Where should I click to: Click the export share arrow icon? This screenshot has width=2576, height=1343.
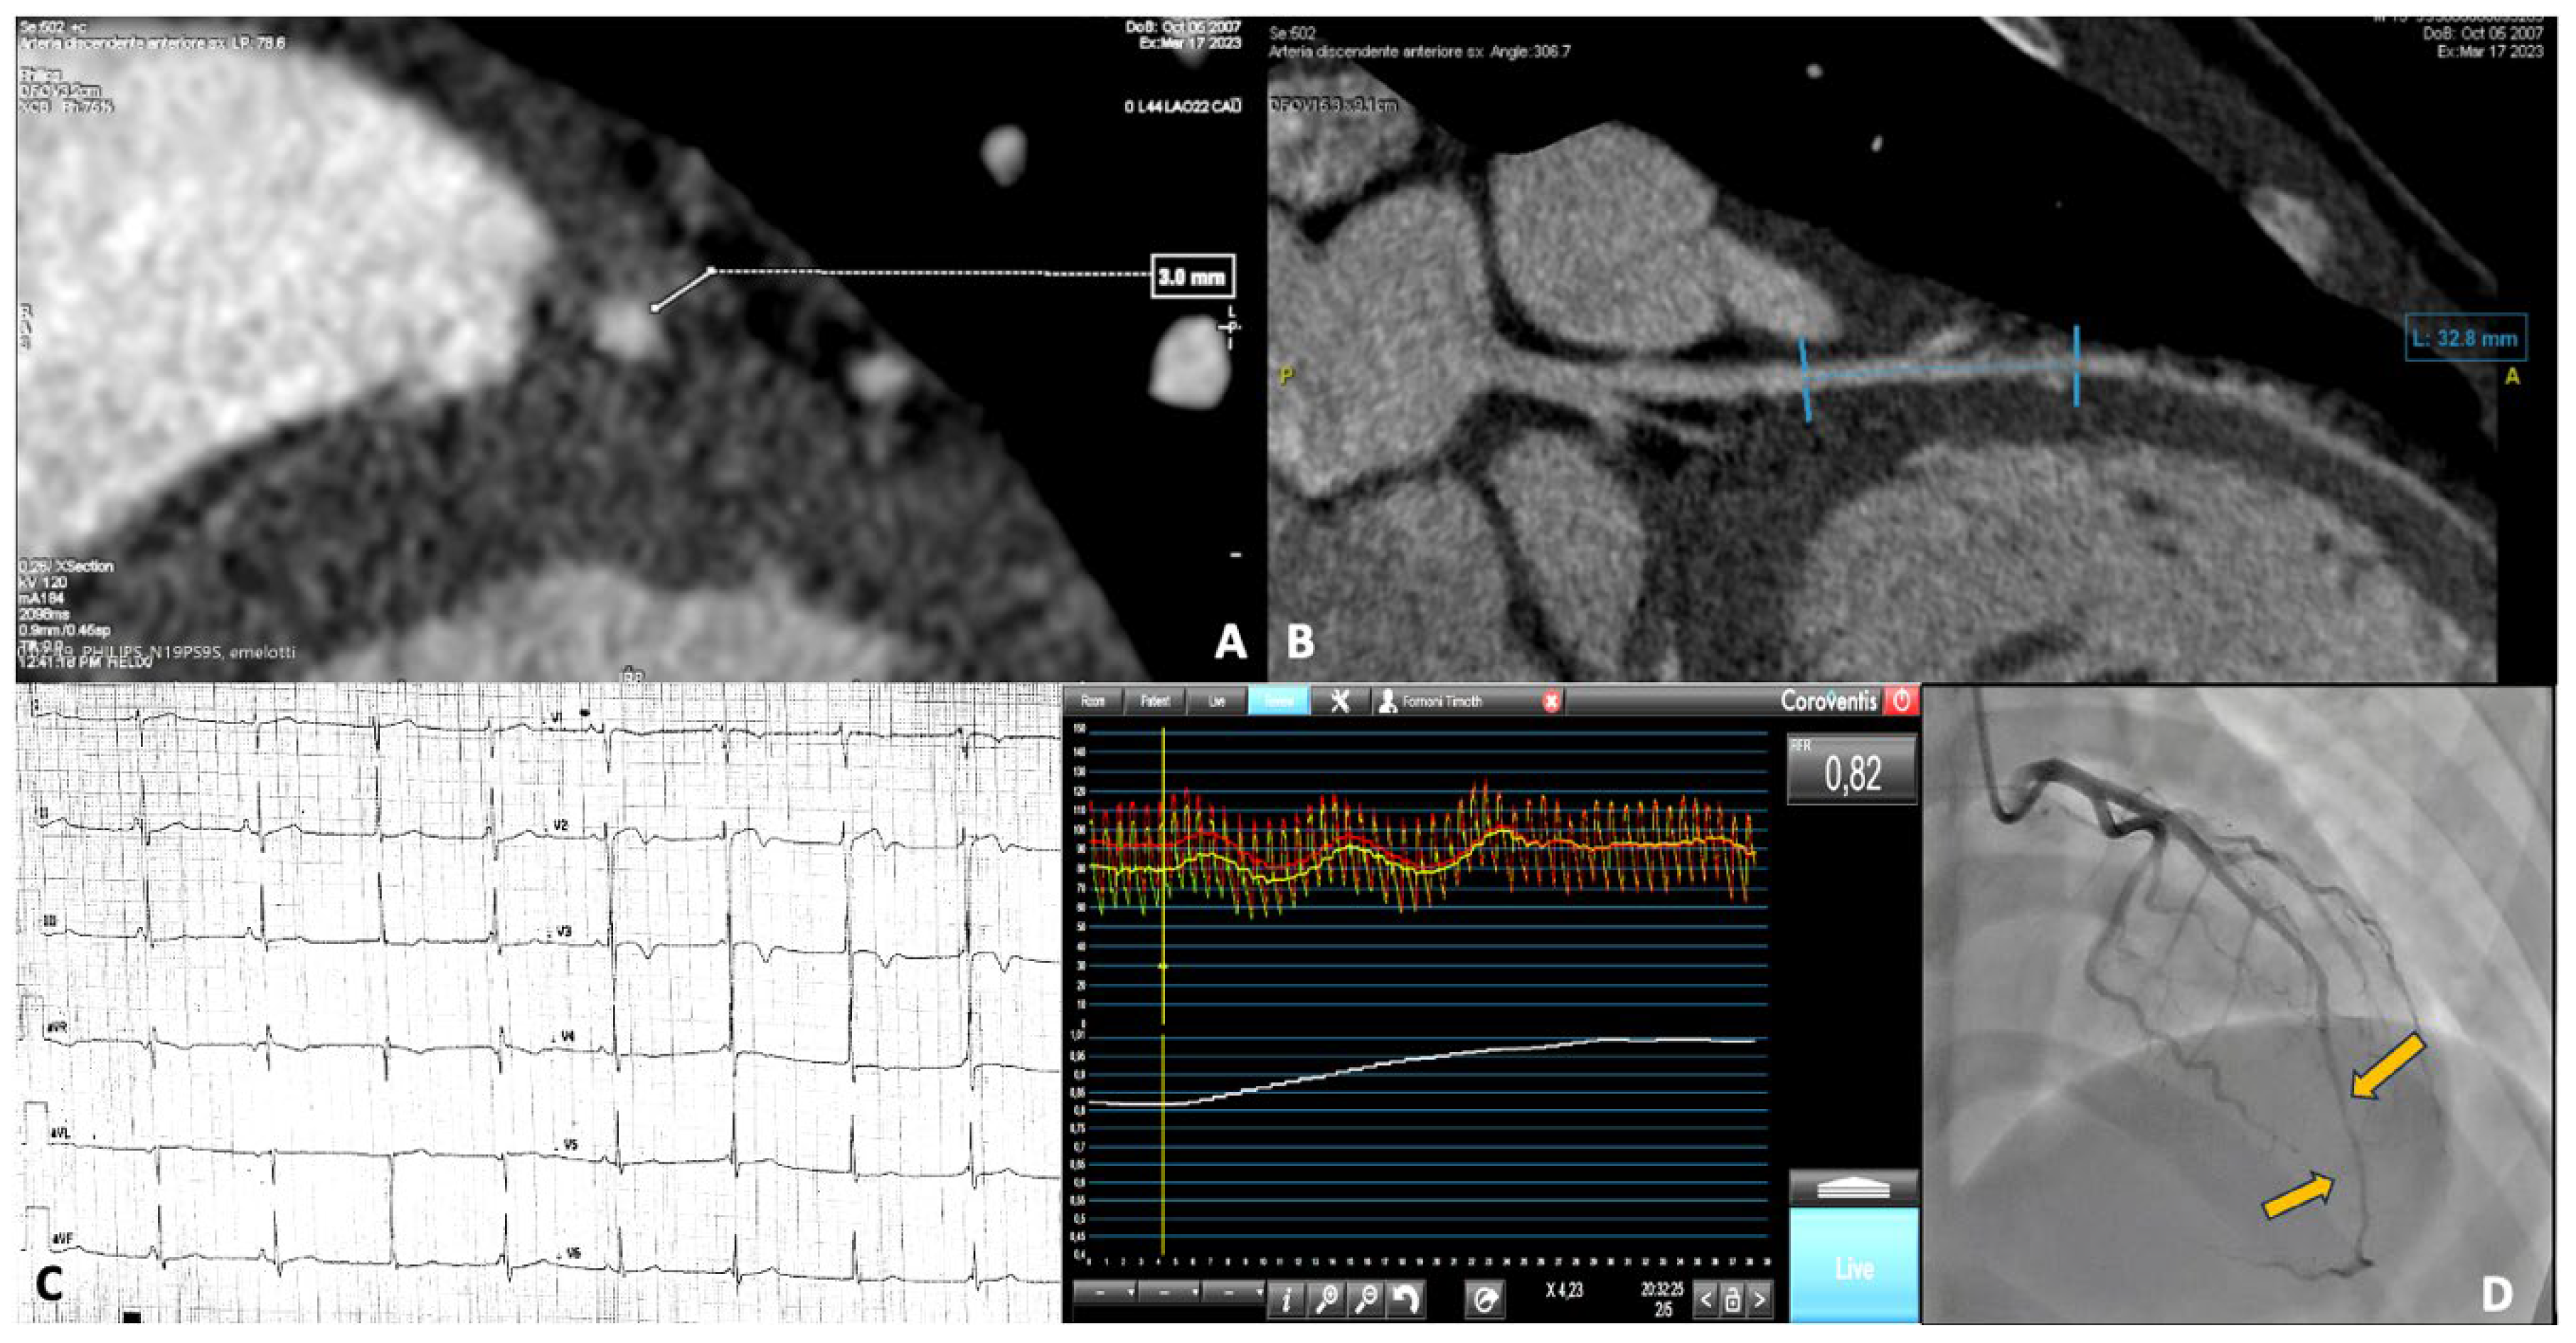click(1485, 1299)
